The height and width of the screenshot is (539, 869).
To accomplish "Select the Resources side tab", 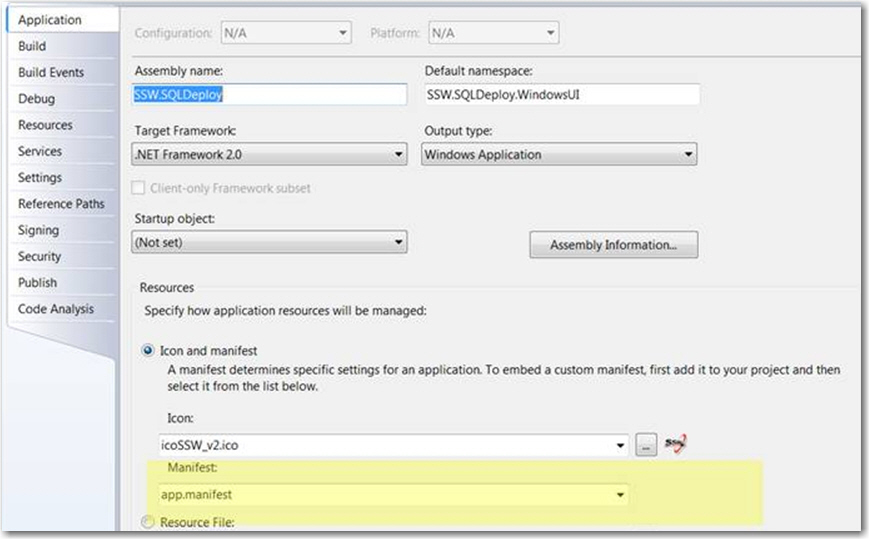I will (45, 125).
